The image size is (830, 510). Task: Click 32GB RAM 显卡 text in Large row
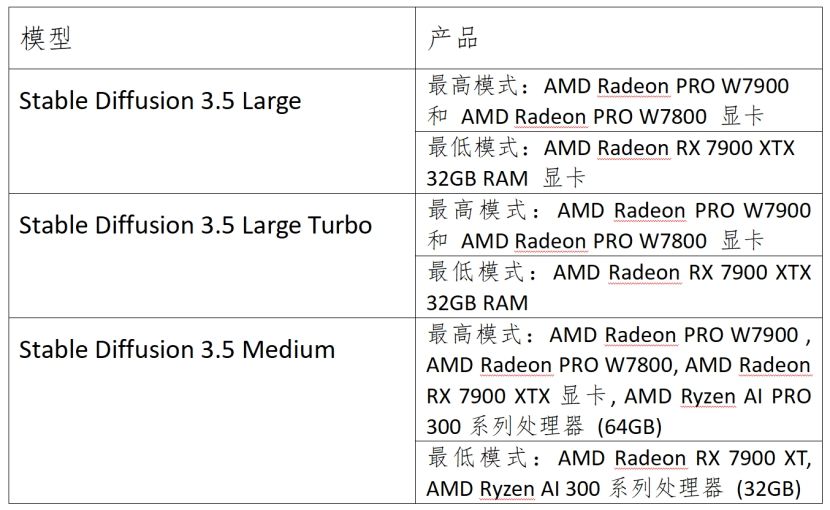click(x=506, y=178)
